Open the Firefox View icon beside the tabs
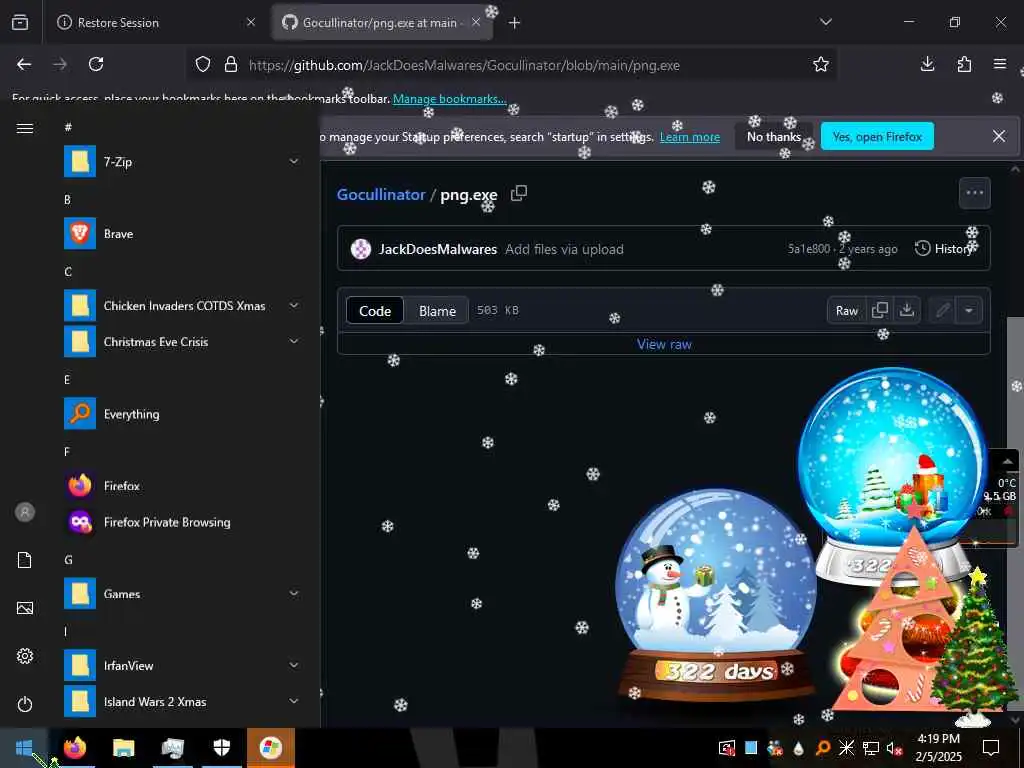 20,22
